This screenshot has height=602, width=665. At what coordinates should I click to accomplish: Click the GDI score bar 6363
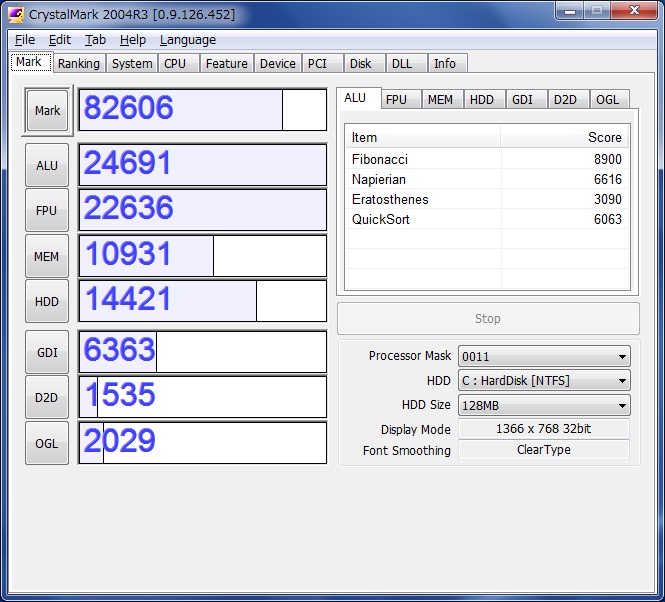tap(203, 352)
